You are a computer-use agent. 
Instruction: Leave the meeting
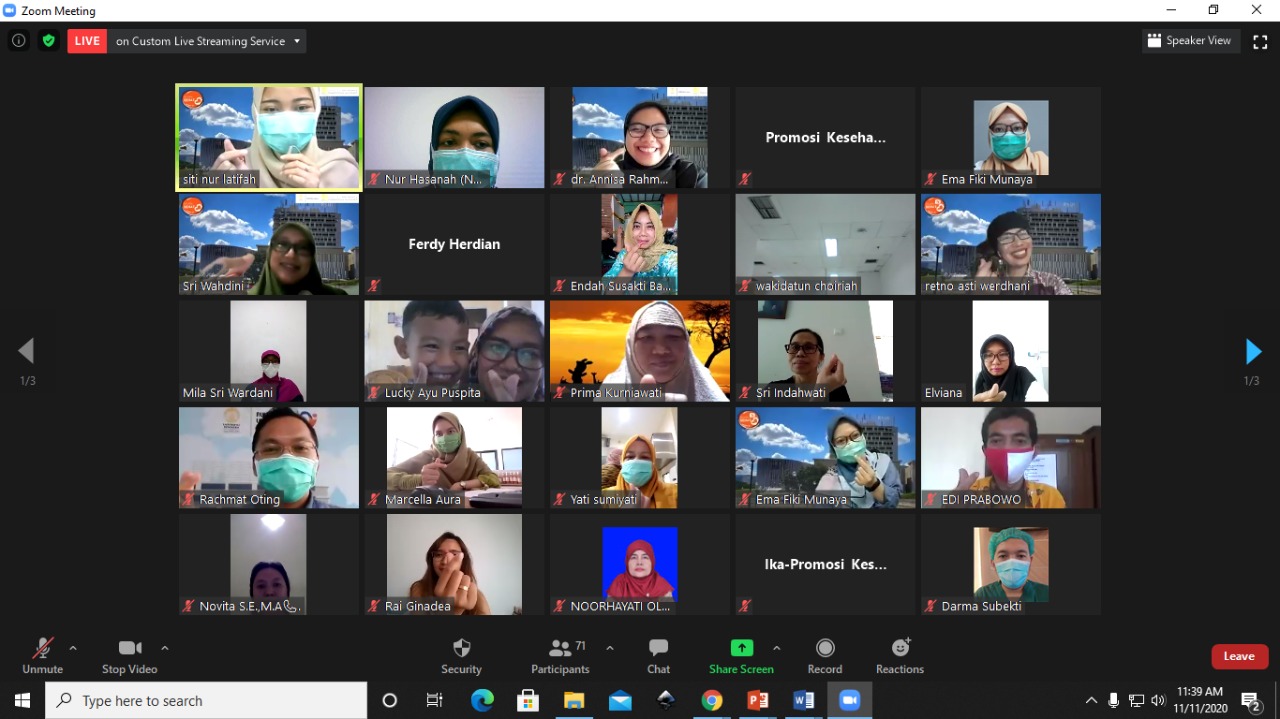pyautogui.click(x=1239, y=656)
